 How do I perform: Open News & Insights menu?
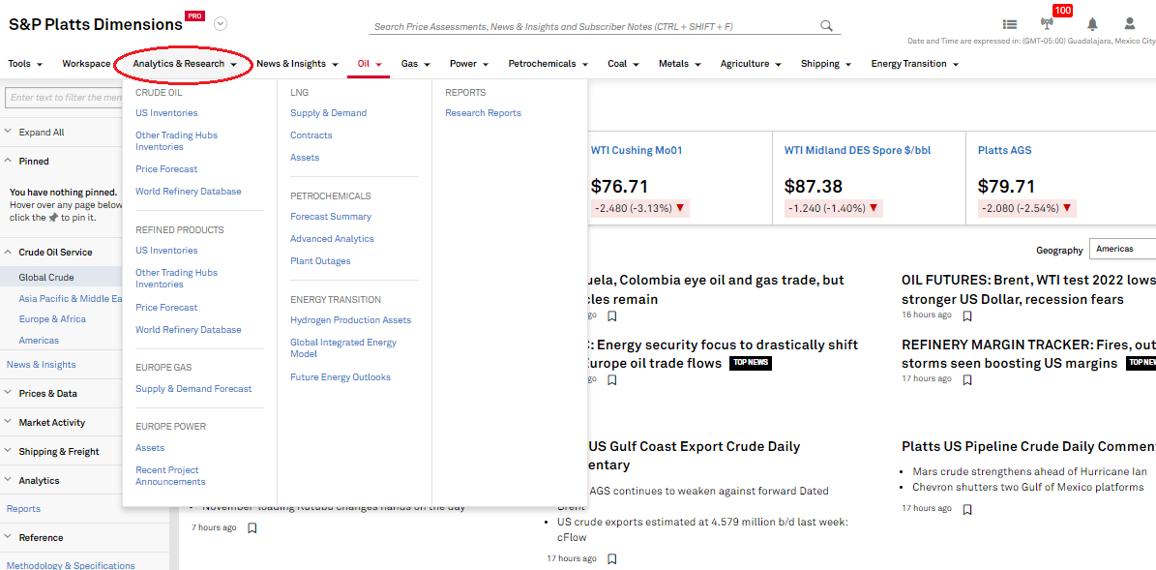coord(296,63)
